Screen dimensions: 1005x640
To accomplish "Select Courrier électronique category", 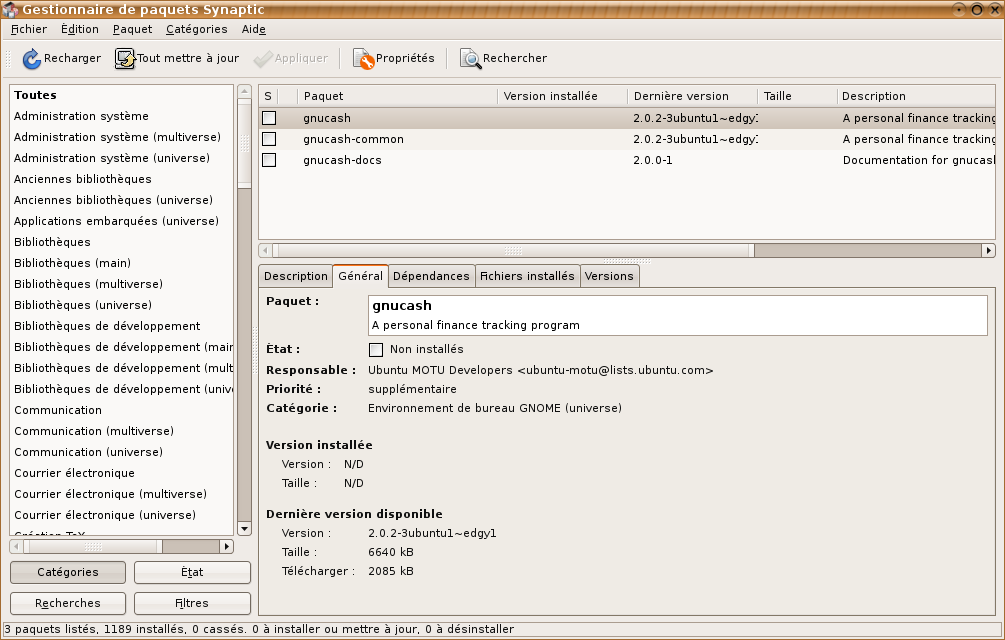I will (122, 473).
